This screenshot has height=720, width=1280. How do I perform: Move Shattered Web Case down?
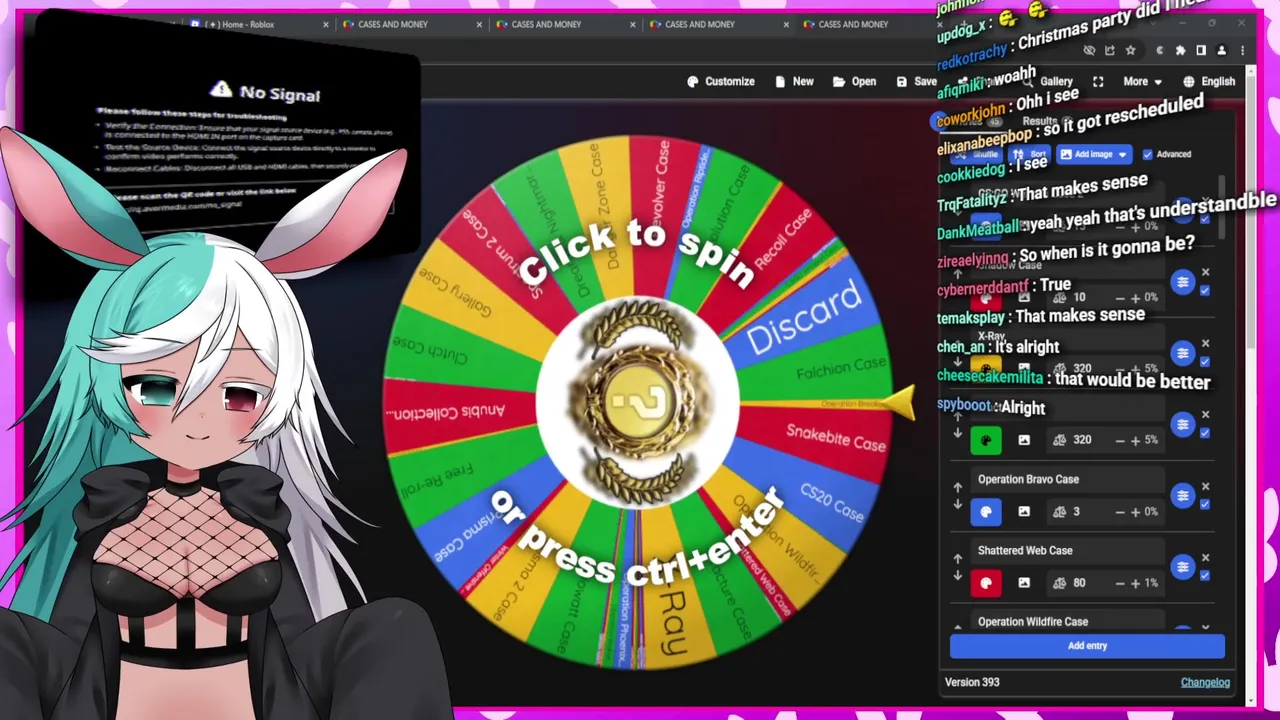coord(957,576)
